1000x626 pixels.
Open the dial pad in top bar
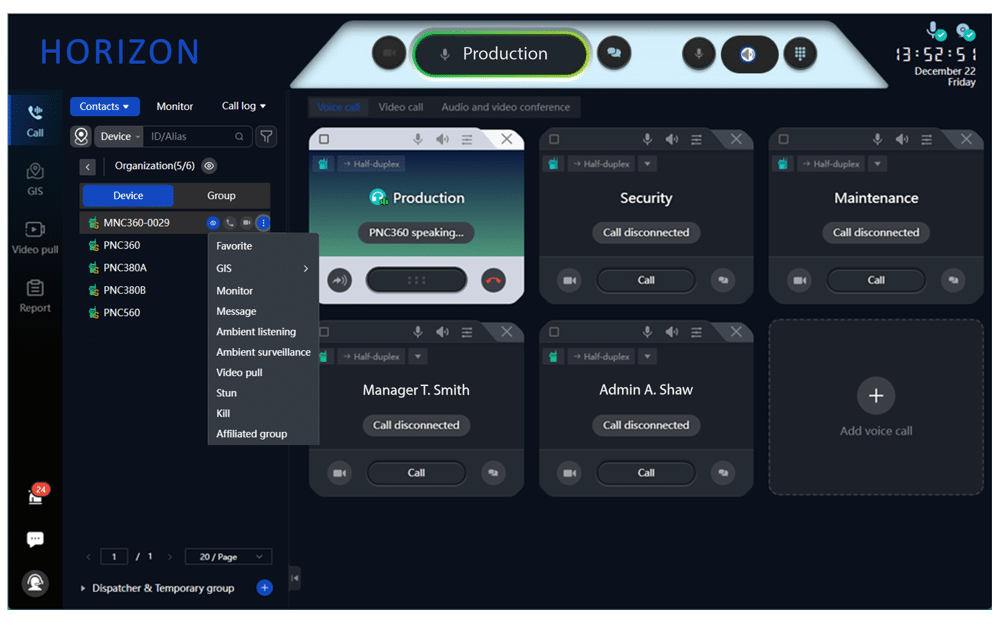point(798,54)
